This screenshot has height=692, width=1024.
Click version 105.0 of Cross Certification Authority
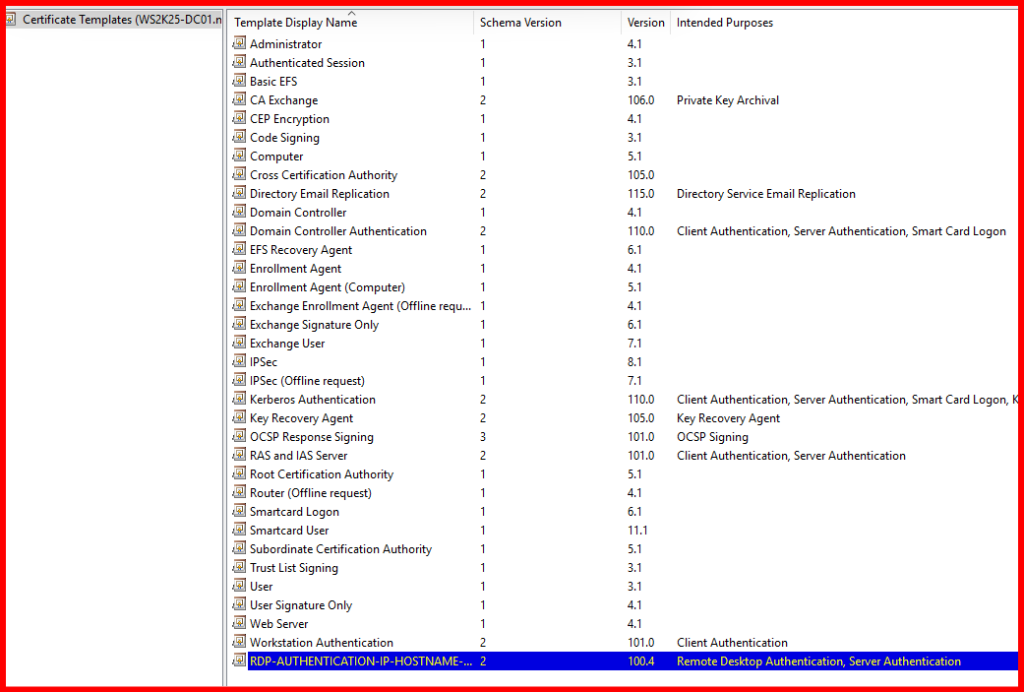[641, 176]
